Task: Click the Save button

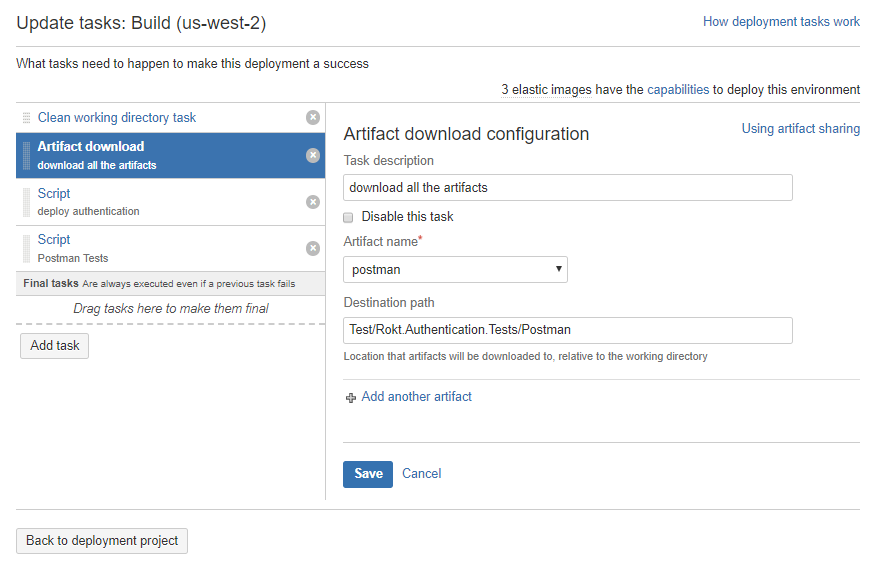Action: click(x=368, y=474)
